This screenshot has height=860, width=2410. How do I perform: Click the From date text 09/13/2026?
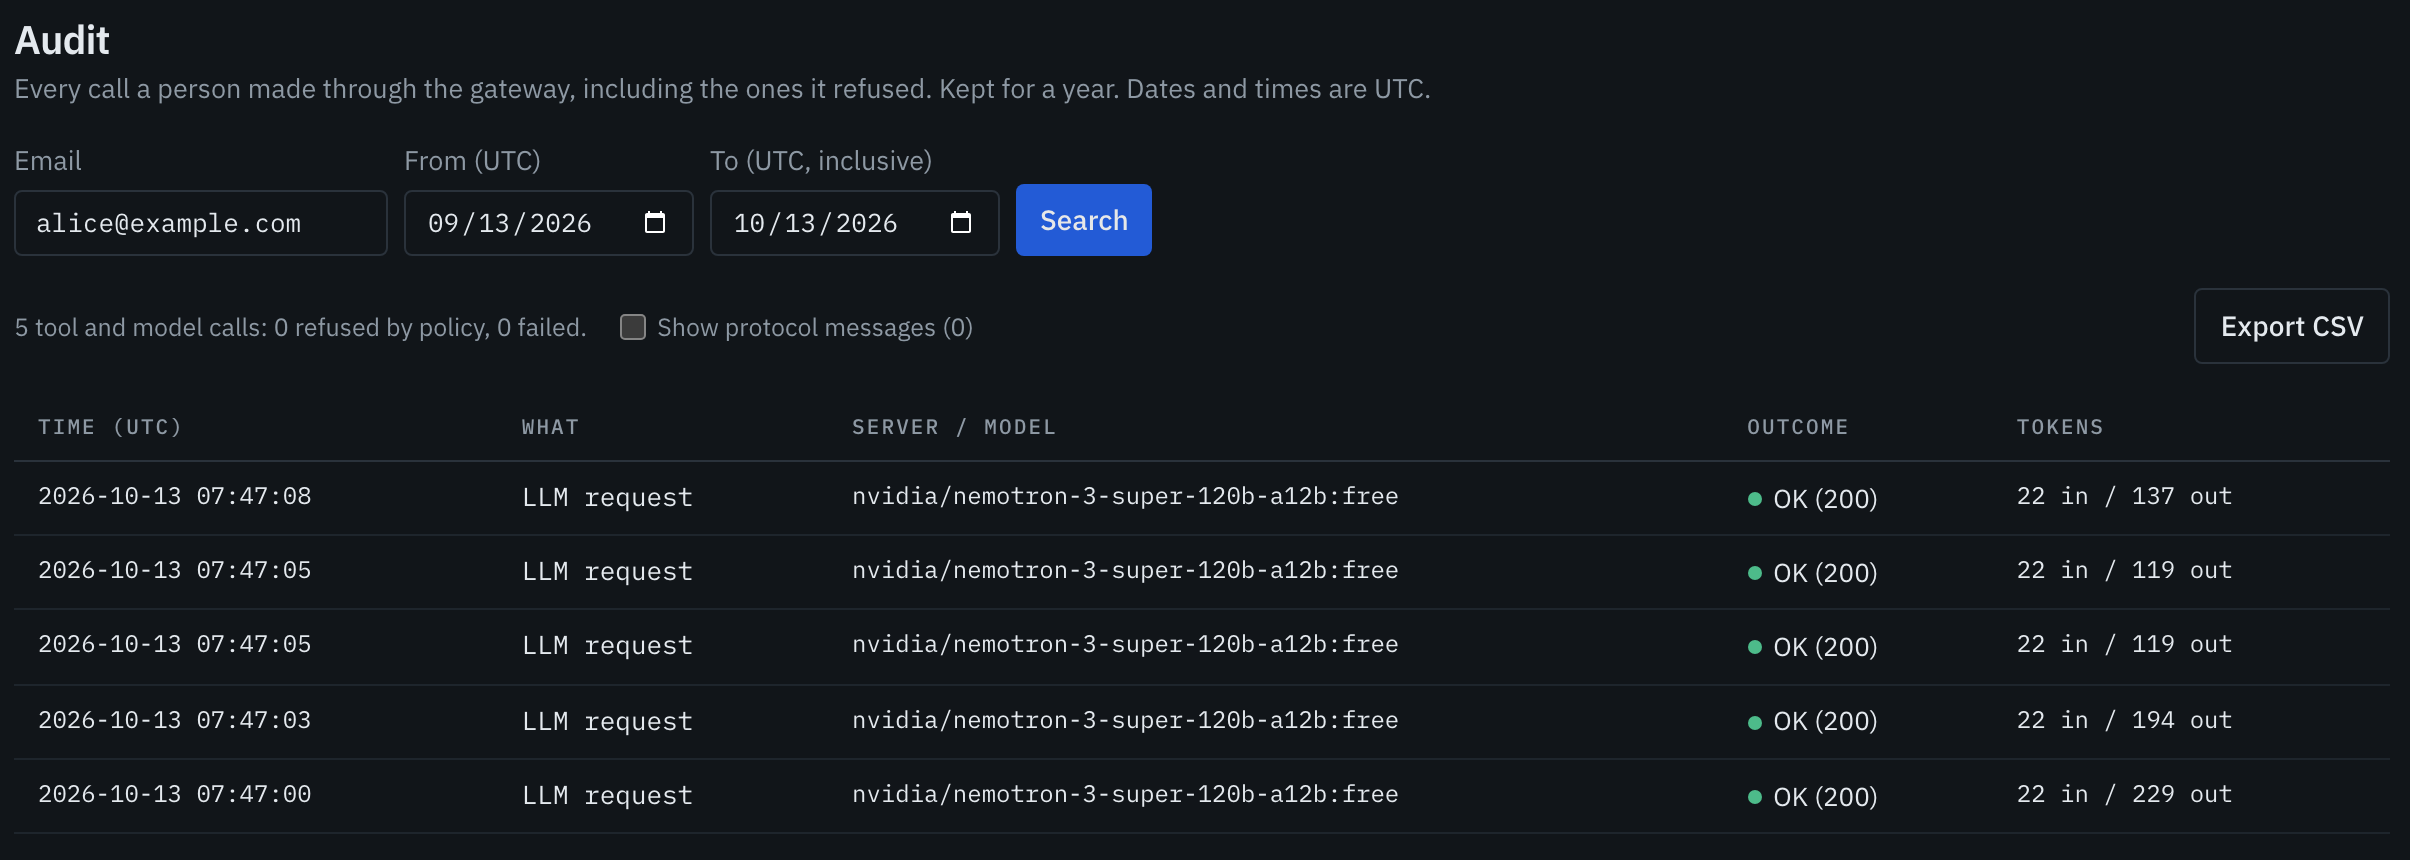[x=510, y=223]
